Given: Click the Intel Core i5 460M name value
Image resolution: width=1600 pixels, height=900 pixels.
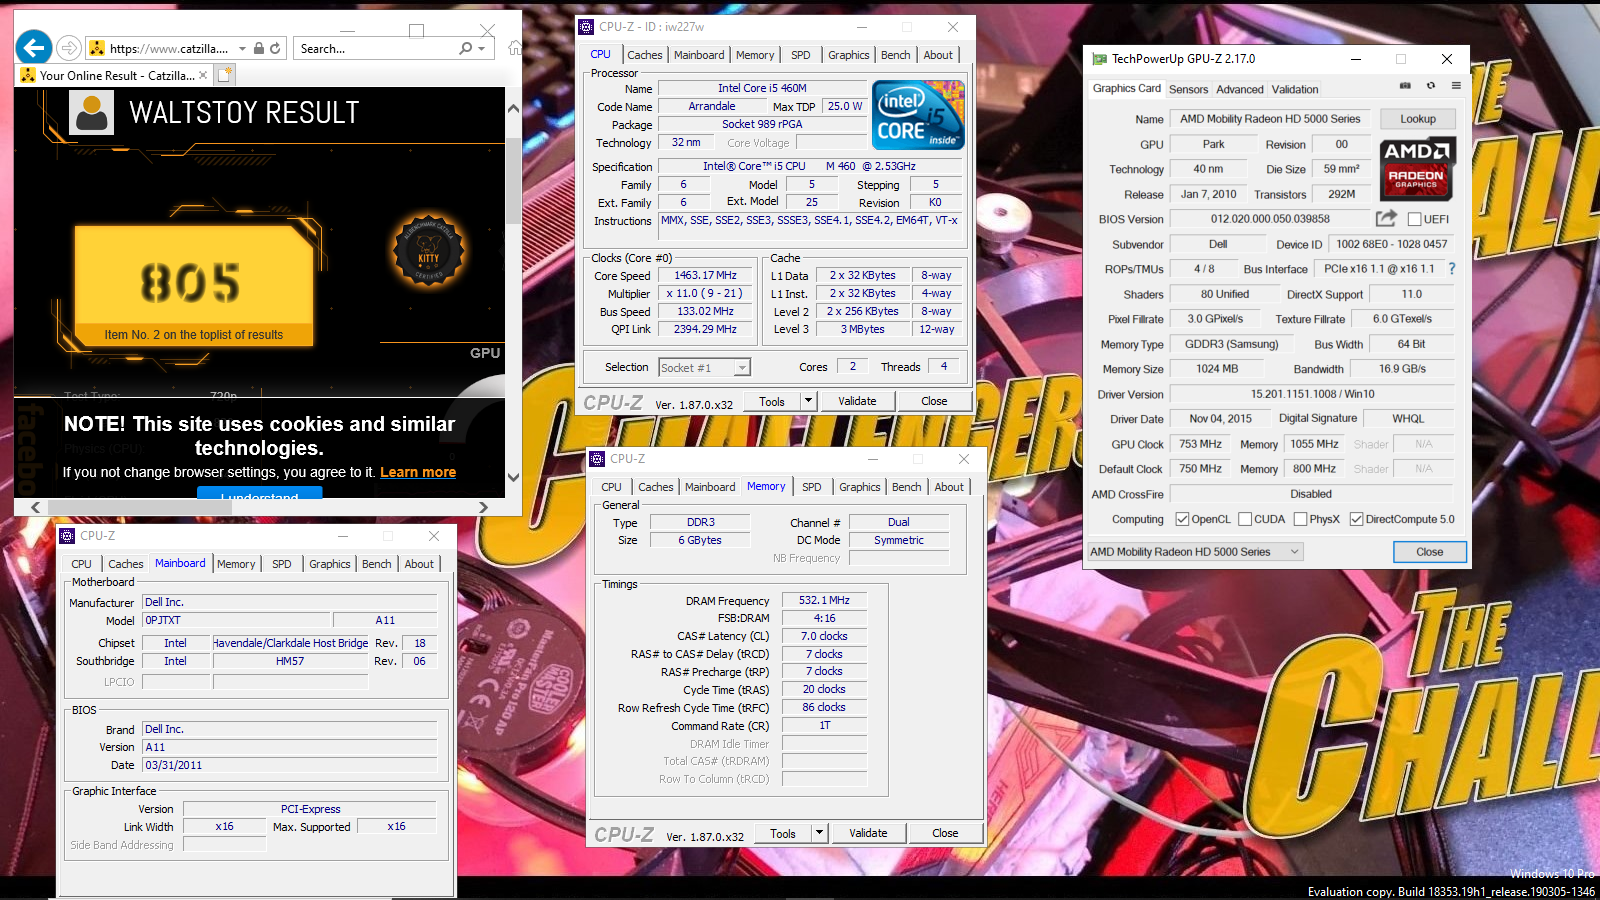Looking at the screenshot, I should [x=762, y=88].
